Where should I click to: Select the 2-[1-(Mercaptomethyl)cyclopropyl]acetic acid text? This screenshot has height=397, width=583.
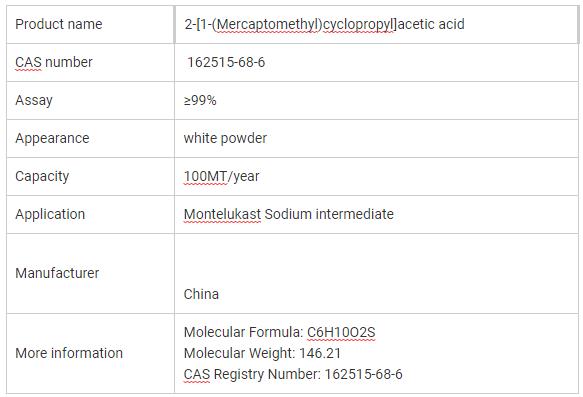324,25
